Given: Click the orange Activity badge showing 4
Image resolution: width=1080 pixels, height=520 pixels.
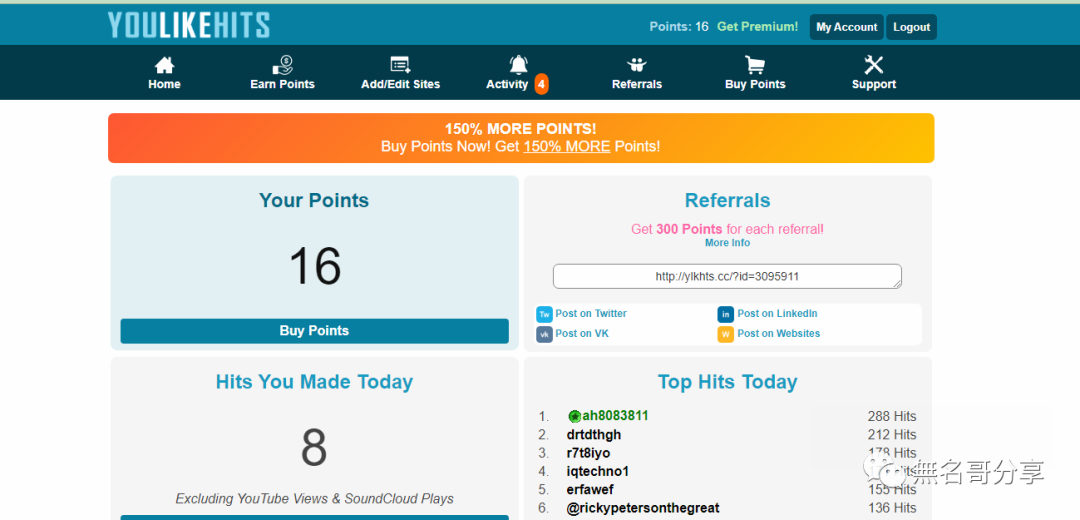Looking at the screenshot, I should (x=541, y=84).
